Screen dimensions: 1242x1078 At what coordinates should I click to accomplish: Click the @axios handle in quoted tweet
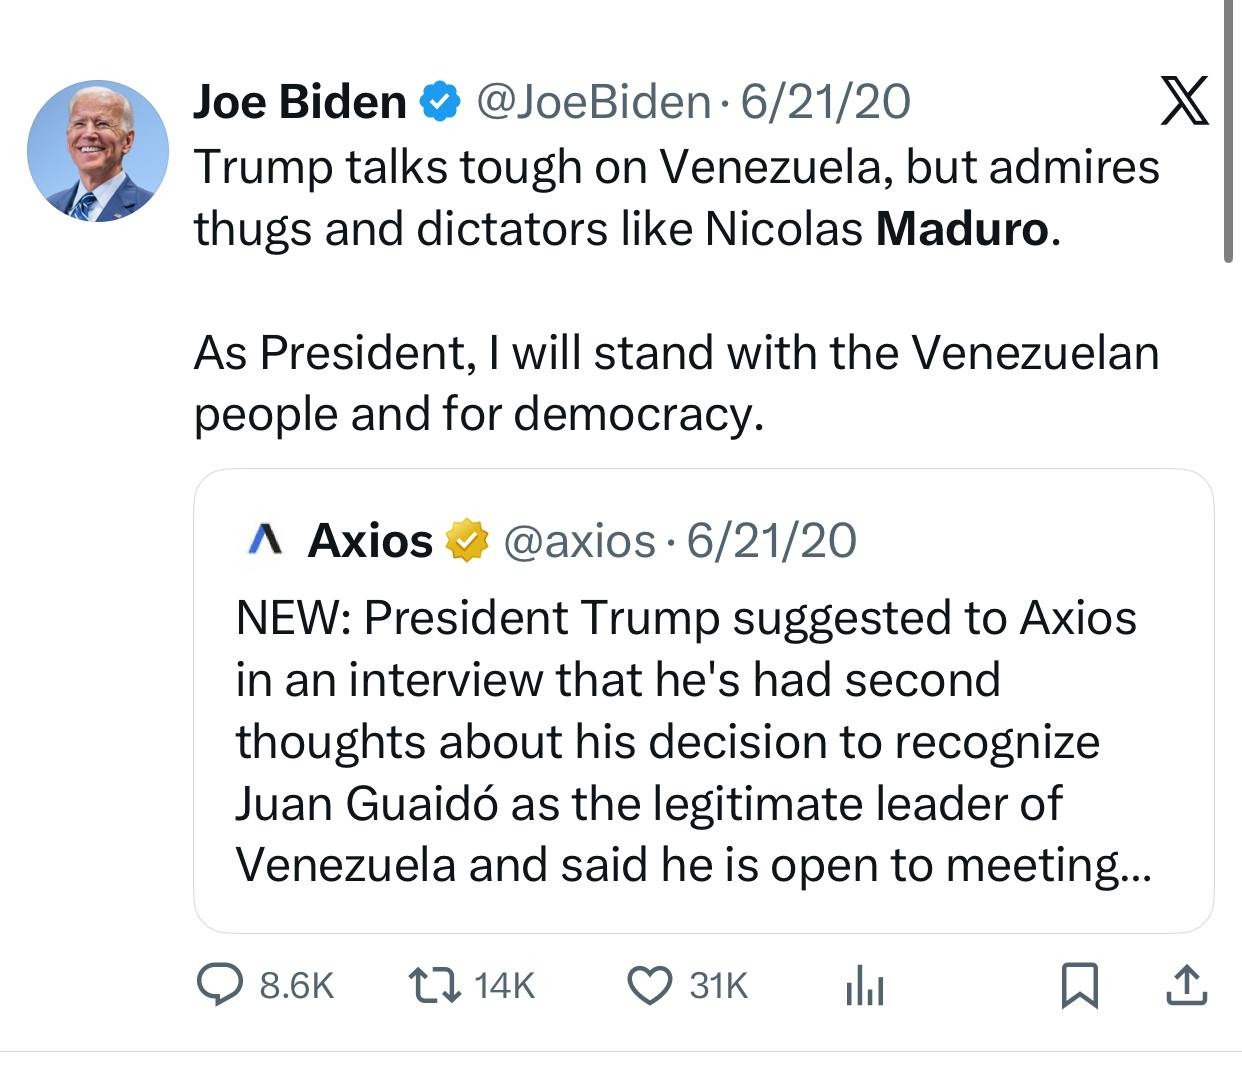[579, 541]
